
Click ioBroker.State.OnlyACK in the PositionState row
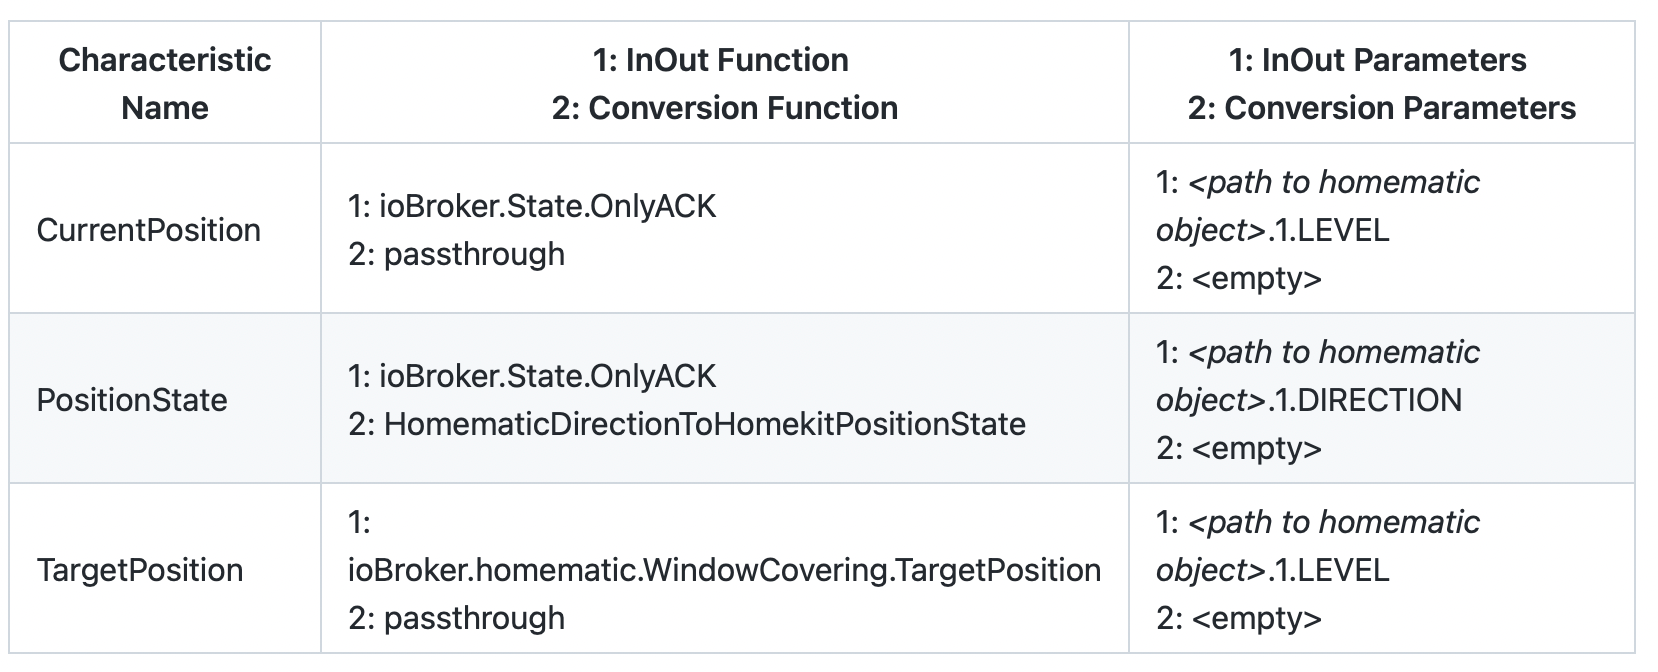pyautogui.click(x=547, y=376)
